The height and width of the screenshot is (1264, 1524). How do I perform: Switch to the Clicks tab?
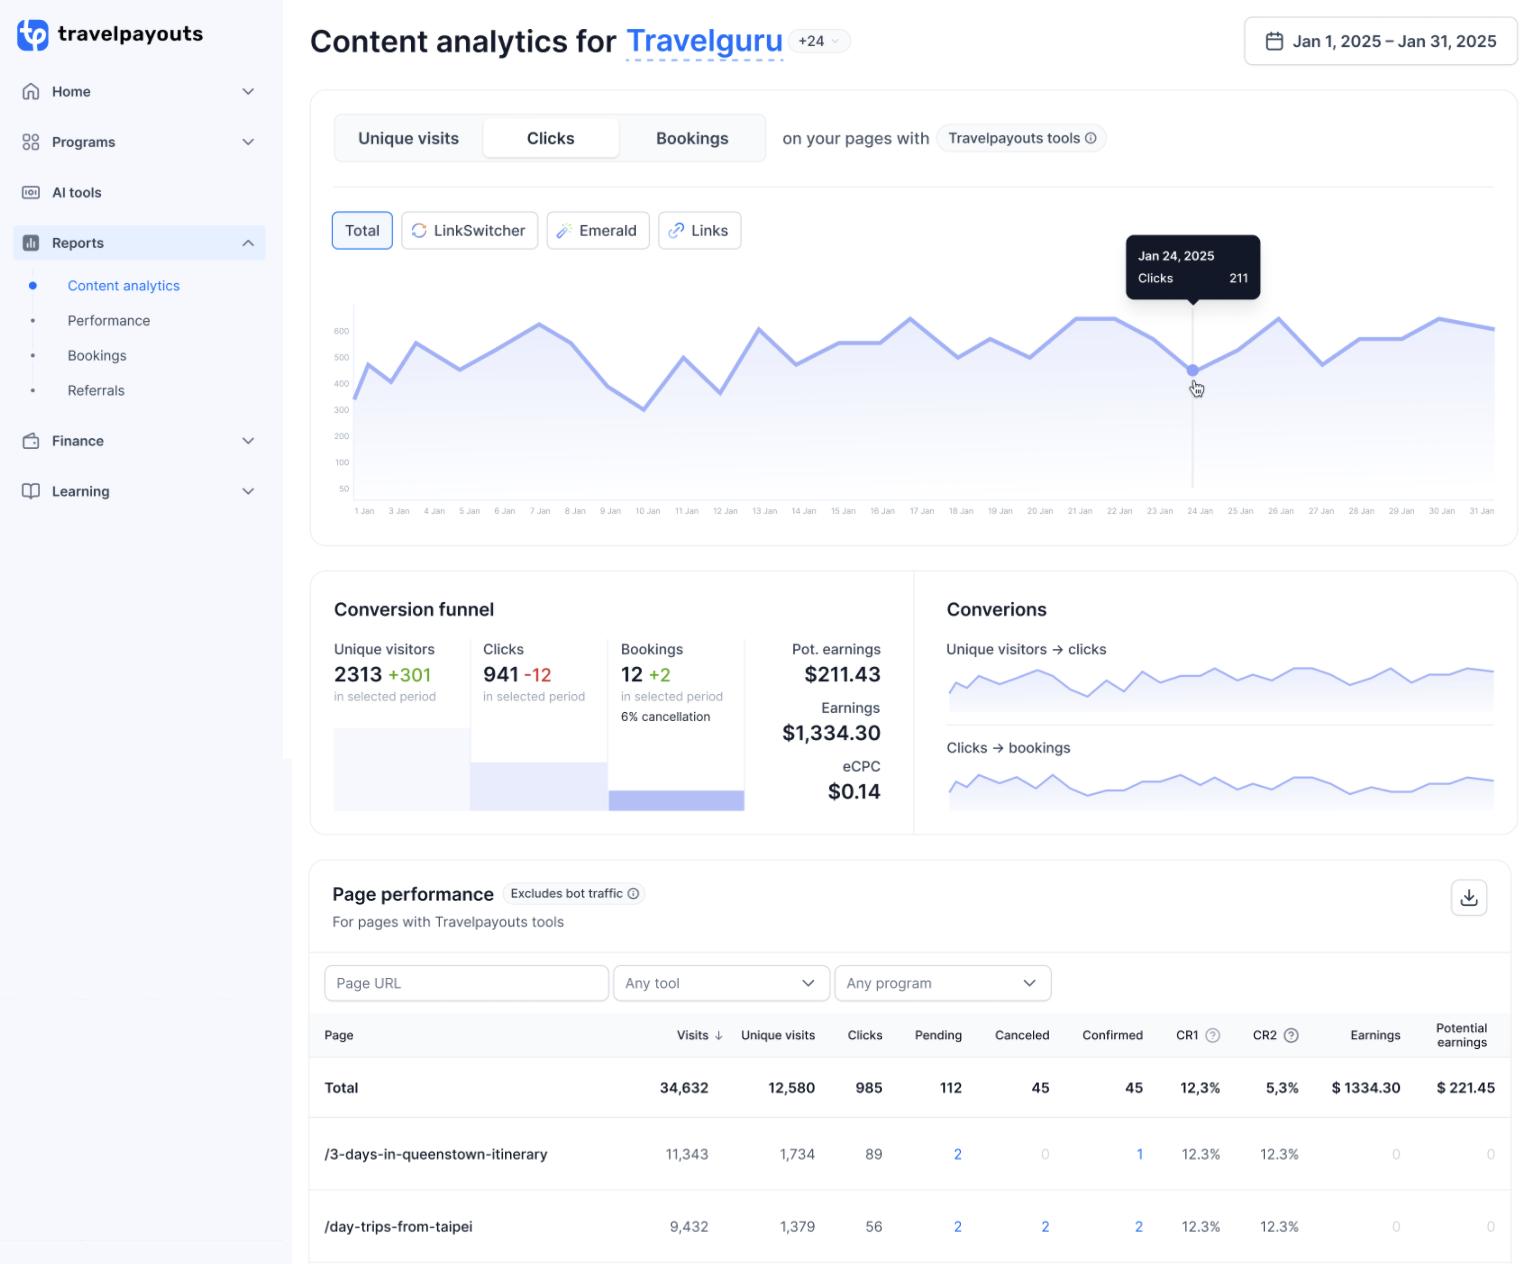tap(550, 138)
